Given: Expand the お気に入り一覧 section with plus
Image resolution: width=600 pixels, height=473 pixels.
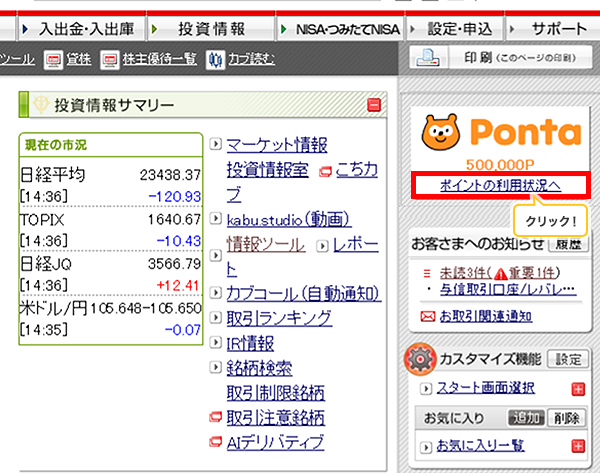Looking at the screenshot, I should click(578, 446).
